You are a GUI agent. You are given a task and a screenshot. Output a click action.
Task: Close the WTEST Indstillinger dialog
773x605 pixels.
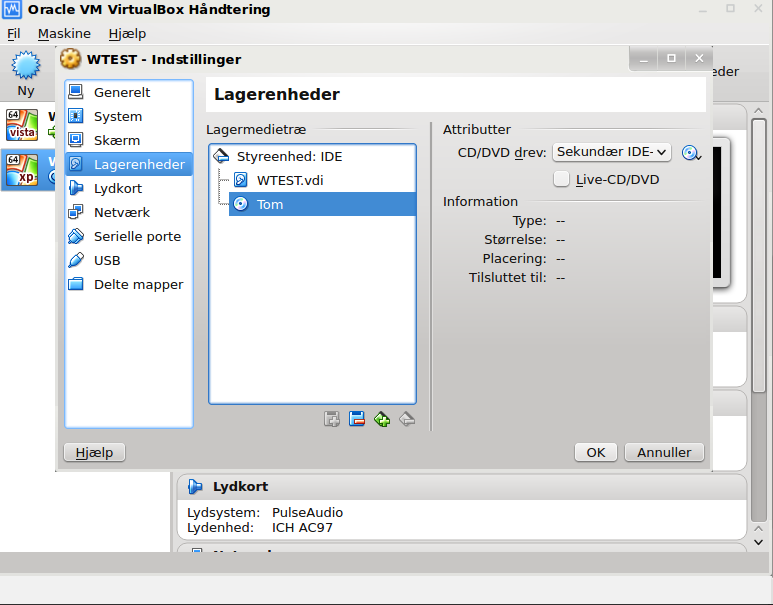pyautogui.click(x=699, y=58)
